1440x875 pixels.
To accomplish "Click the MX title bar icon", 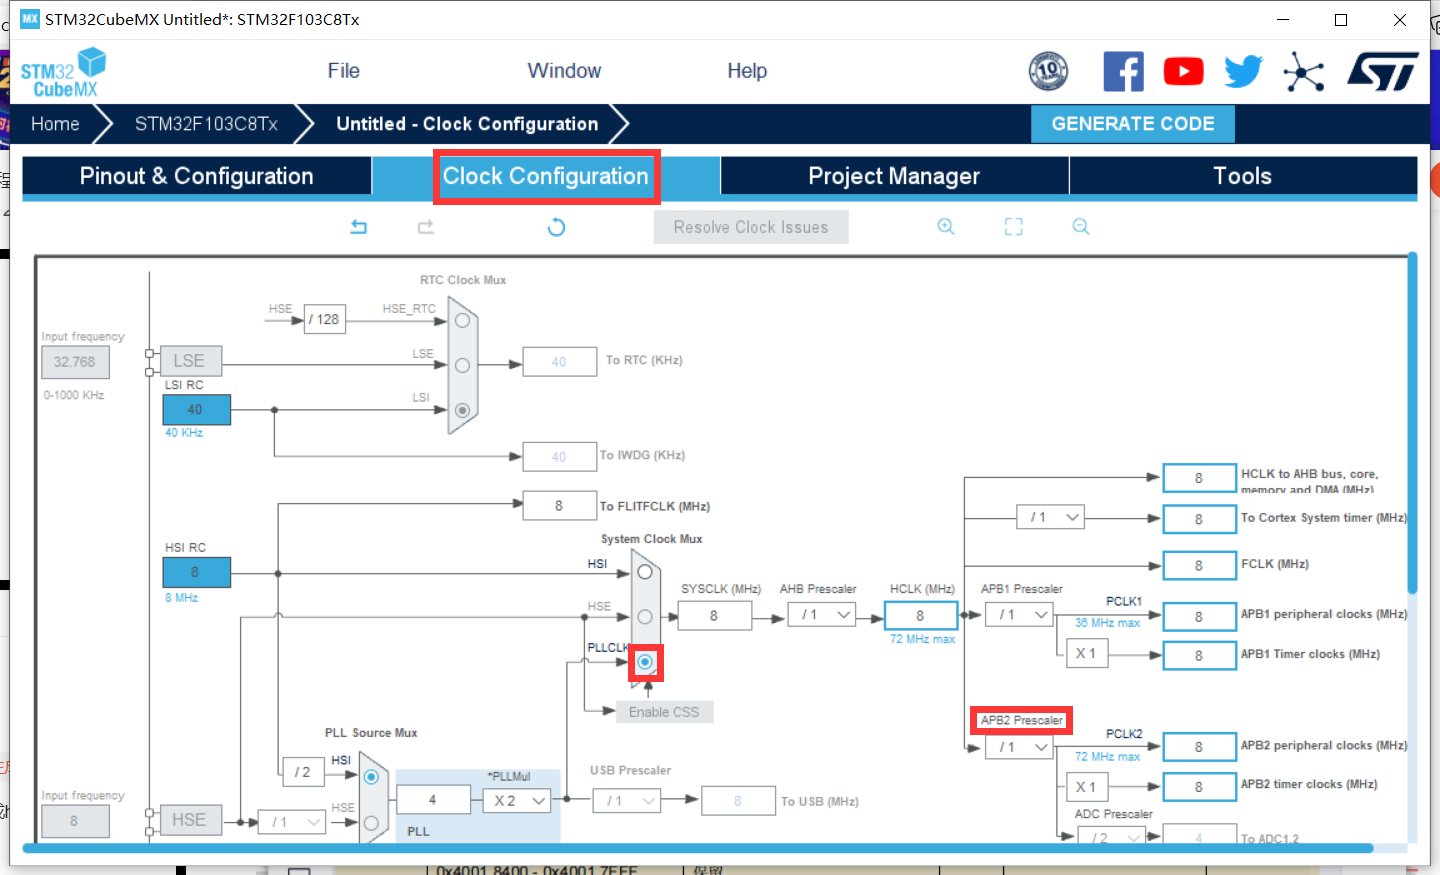I will [x=30, y=19].
